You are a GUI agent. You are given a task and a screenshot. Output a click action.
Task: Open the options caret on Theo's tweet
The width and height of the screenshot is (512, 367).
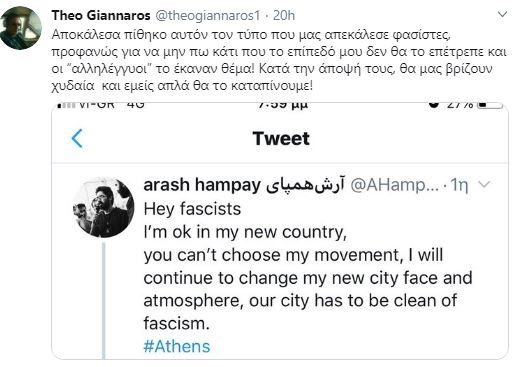point(502,15)
